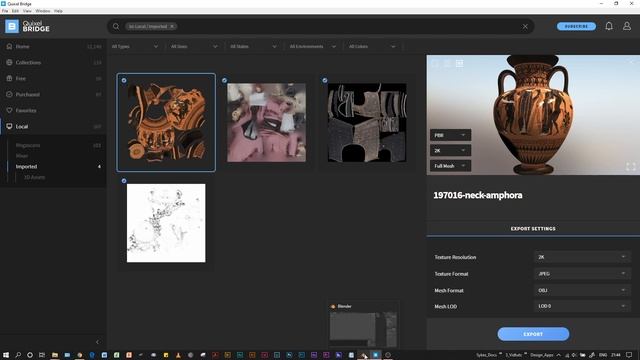640x360 pixels.
Task: Open the user account icon
Action: (x=627, y=26)
